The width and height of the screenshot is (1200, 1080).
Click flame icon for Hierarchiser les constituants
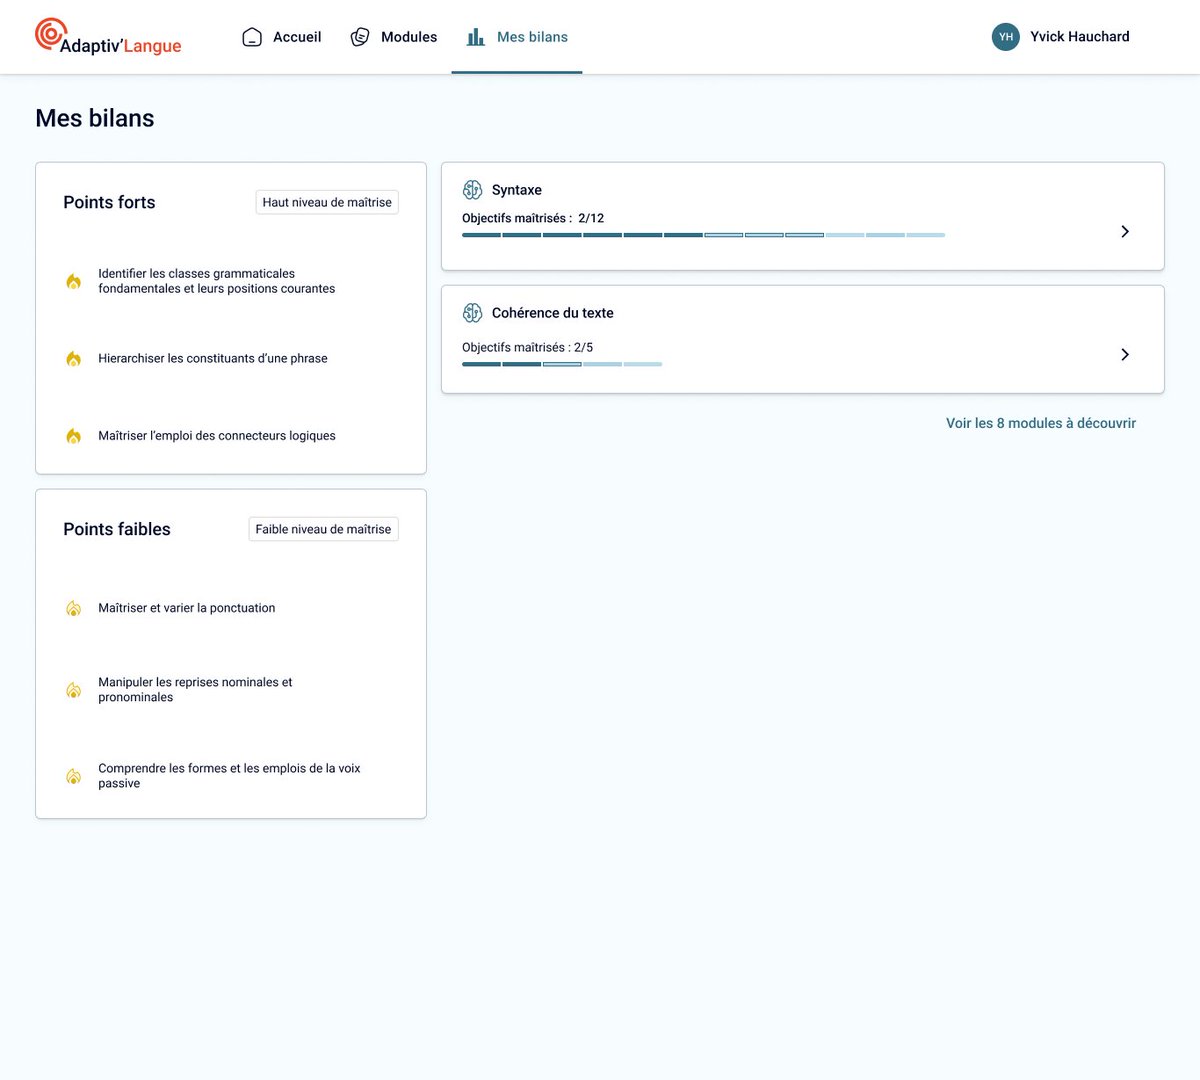tap(73, 358)
